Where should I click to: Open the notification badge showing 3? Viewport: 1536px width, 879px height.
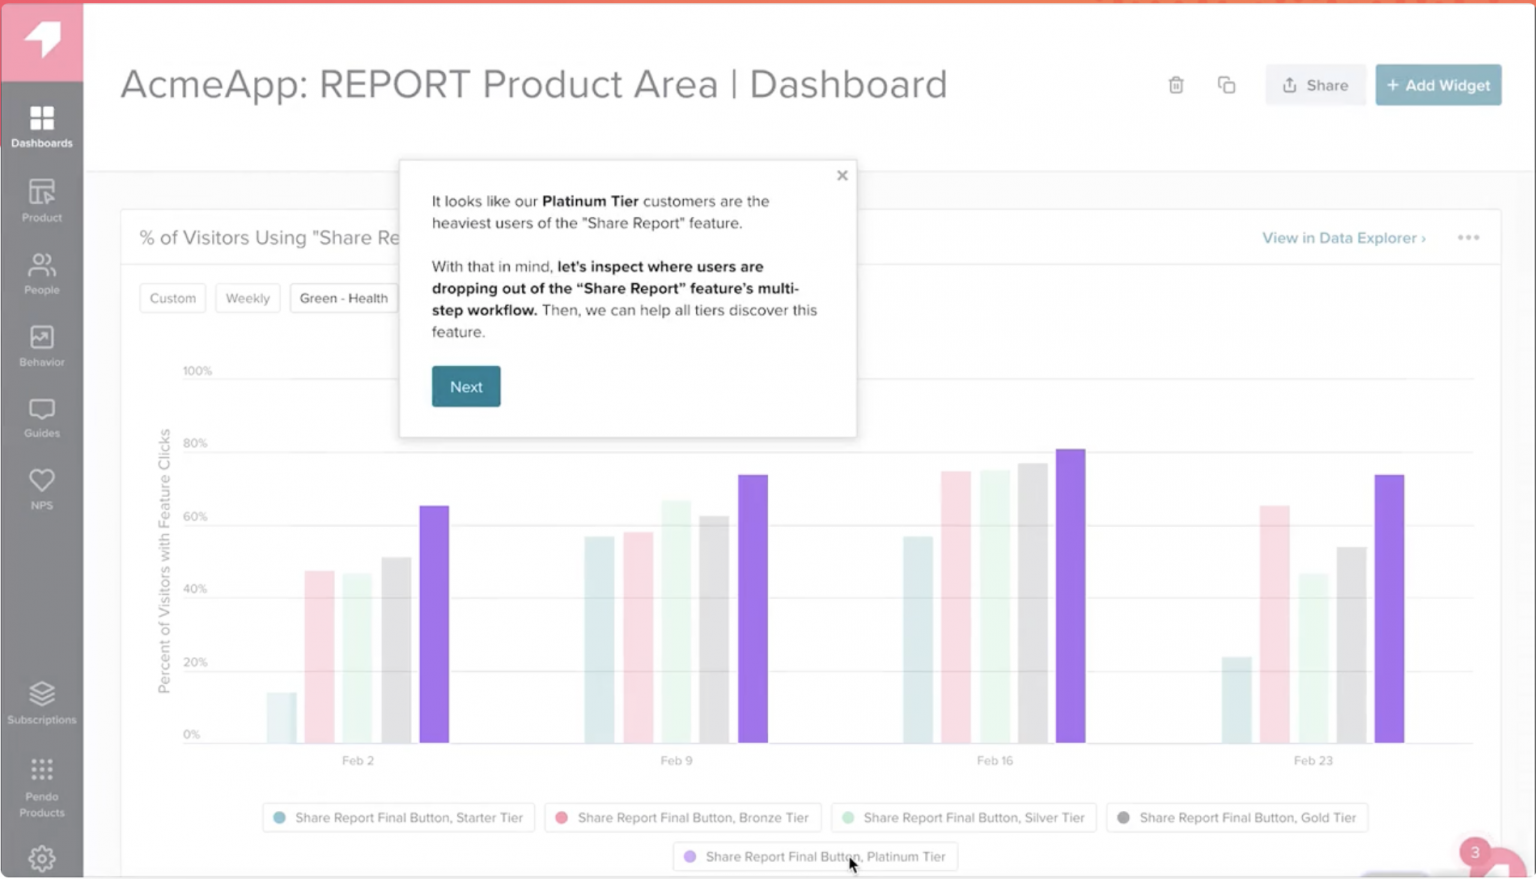click(1474, 852)
